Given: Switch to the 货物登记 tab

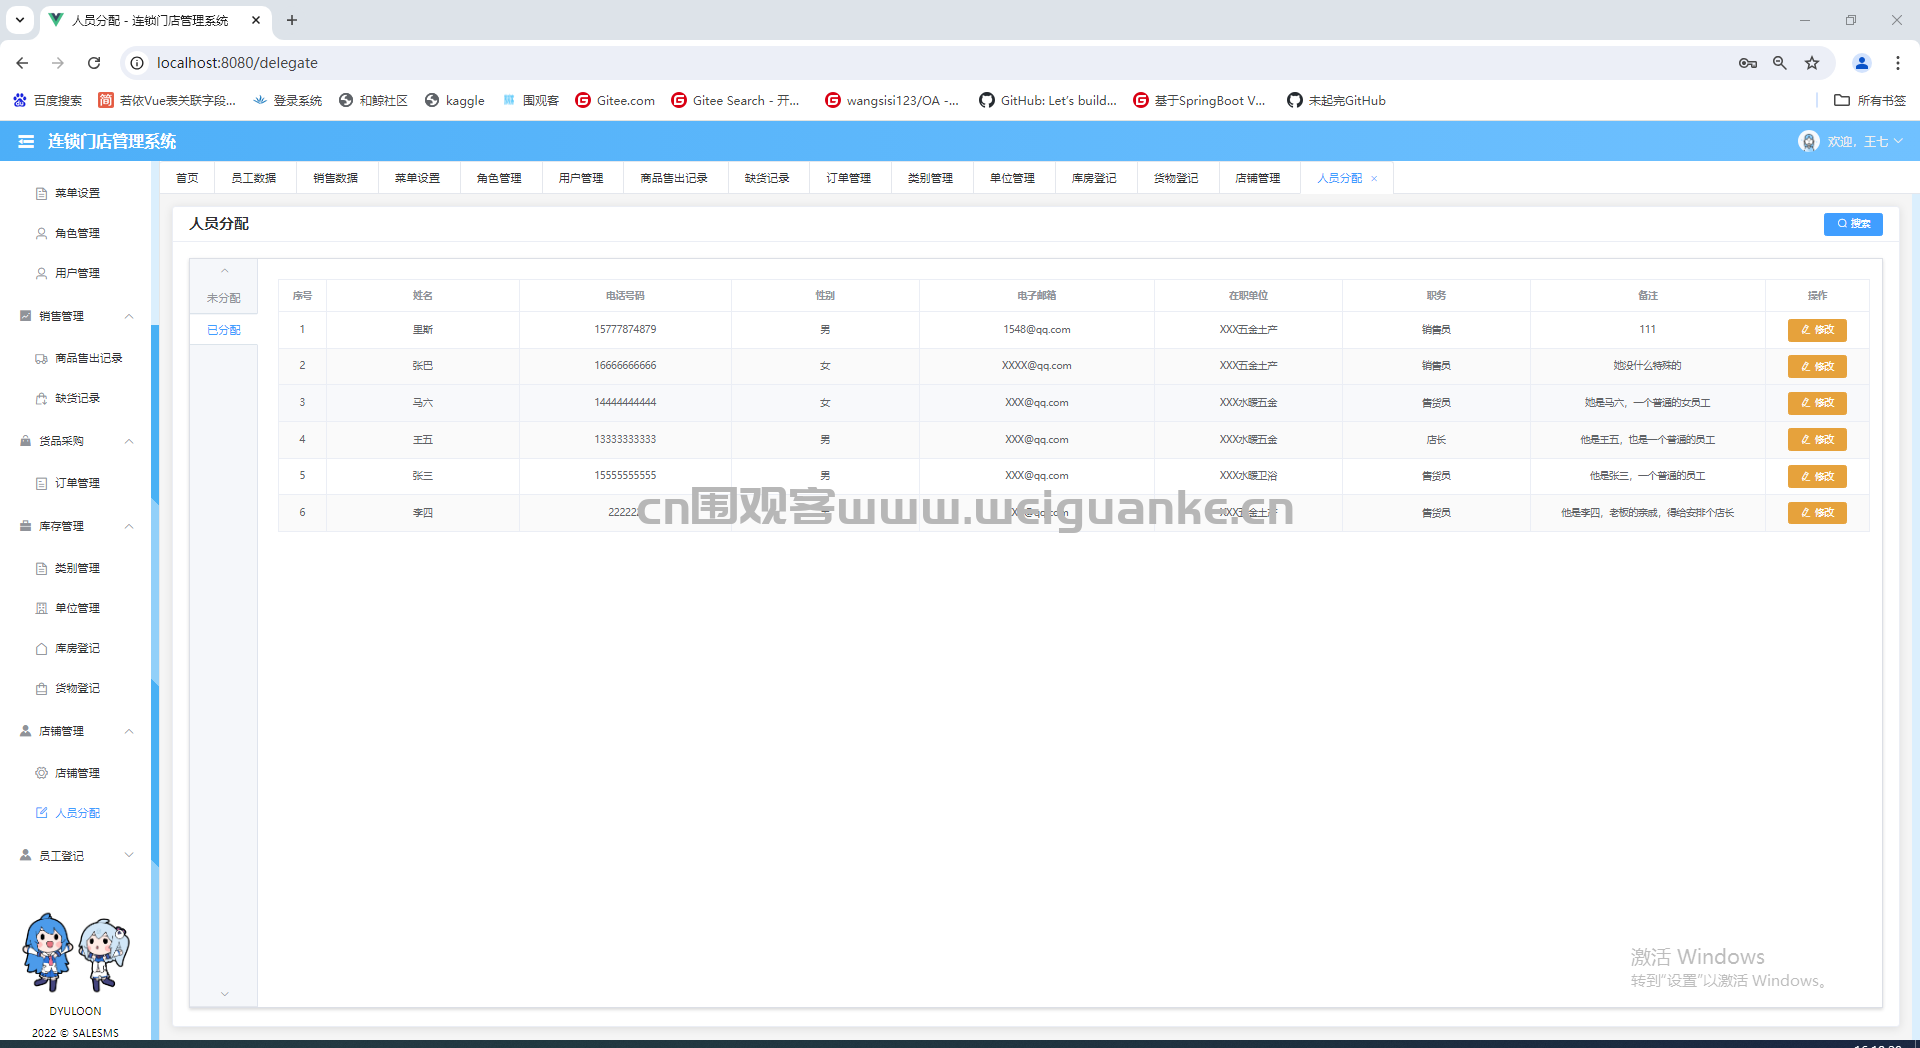Looking at the screenshot, I should point(1176,178).
